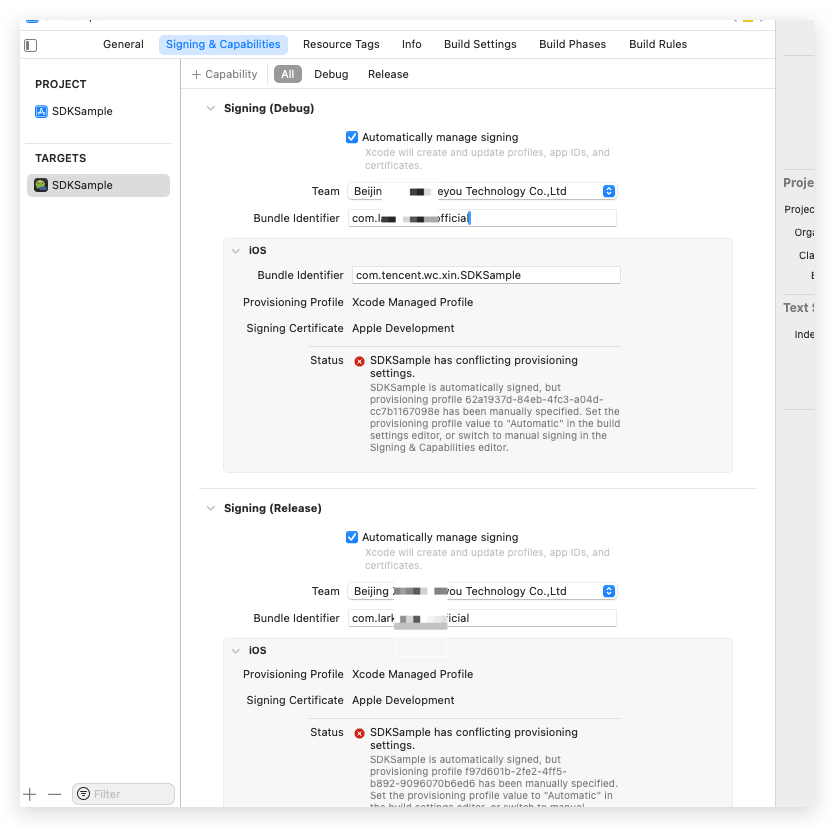The height and width of the screenshot is (827, 834).
Task: Click Release 'Apple Development' certificate value
Action: click(x=403, y=700)
